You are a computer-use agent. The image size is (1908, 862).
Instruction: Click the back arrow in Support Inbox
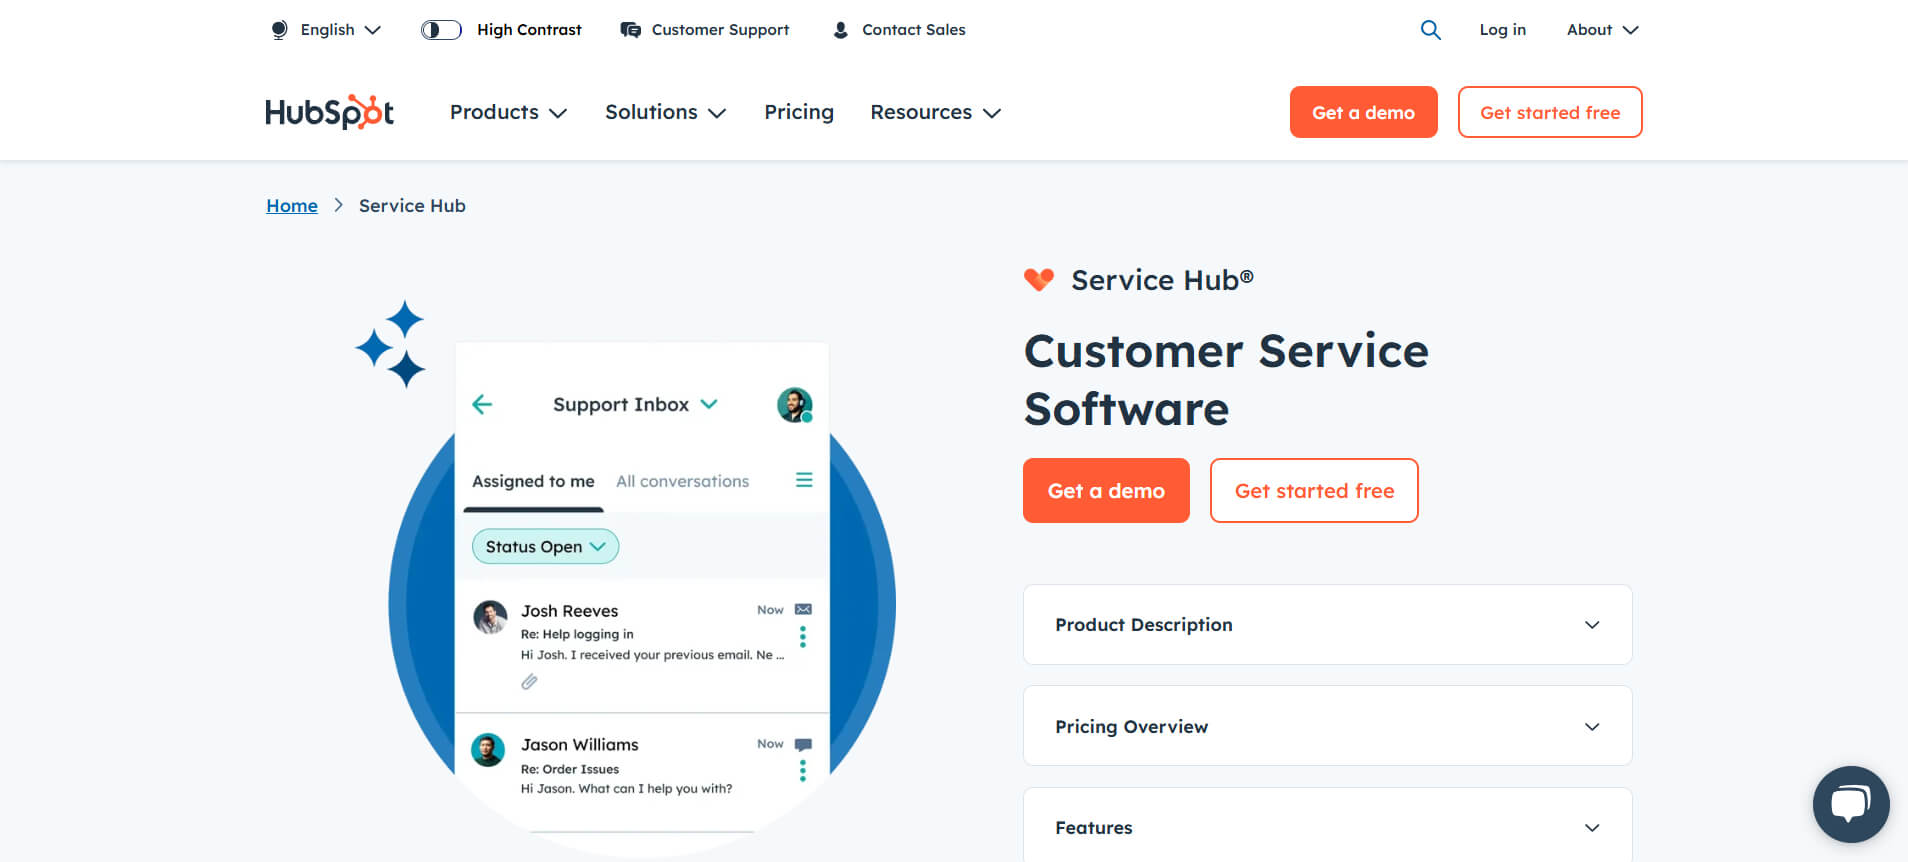pyautogui.click(x=482, y=404)
